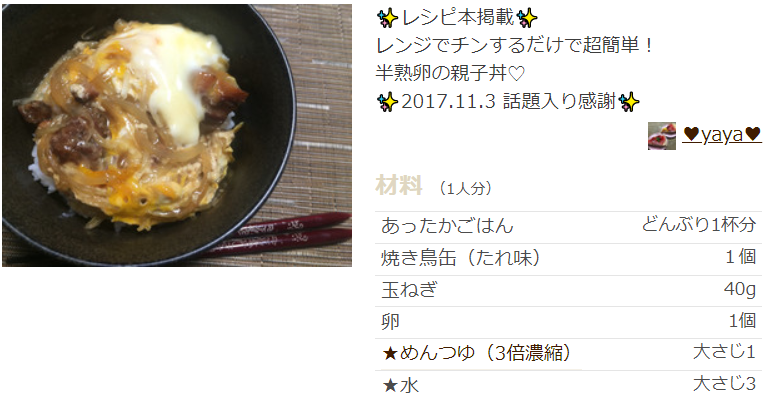This screenshot has width=774, height=400.
Task: Click the sparkle icon after 話題入り感謝
Action: (x=629, y=102)
